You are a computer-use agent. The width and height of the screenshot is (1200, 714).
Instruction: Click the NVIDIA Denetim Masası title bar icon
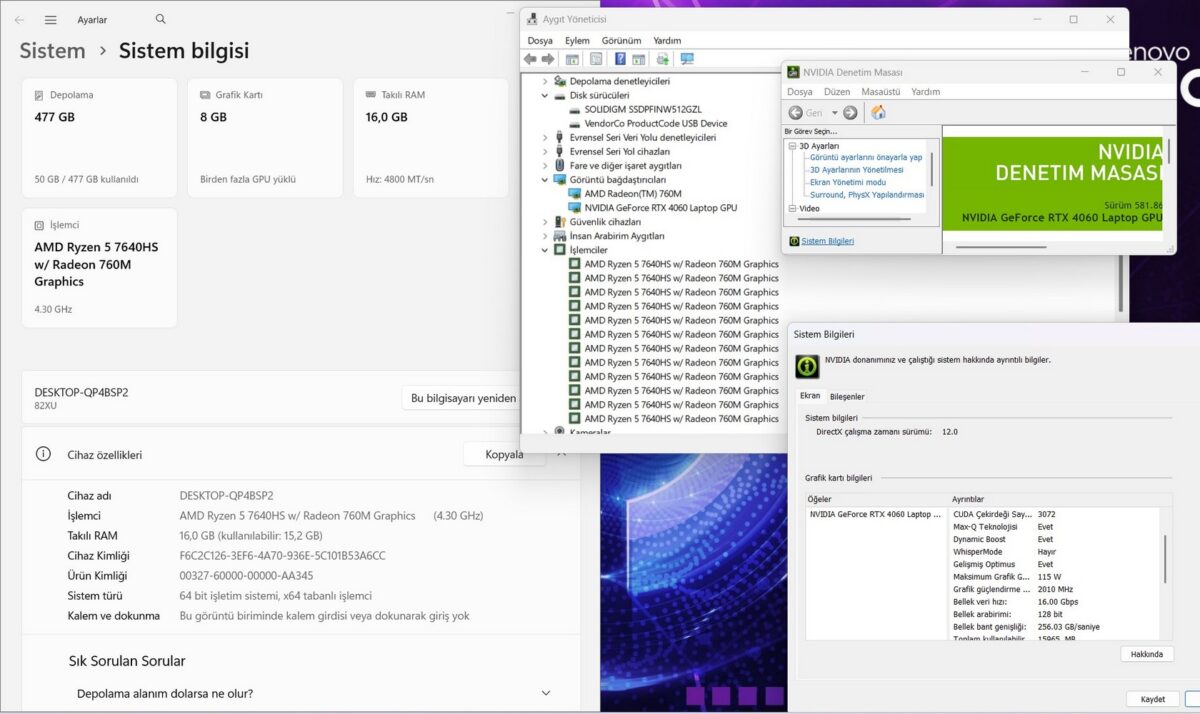(x=793, y=72)
